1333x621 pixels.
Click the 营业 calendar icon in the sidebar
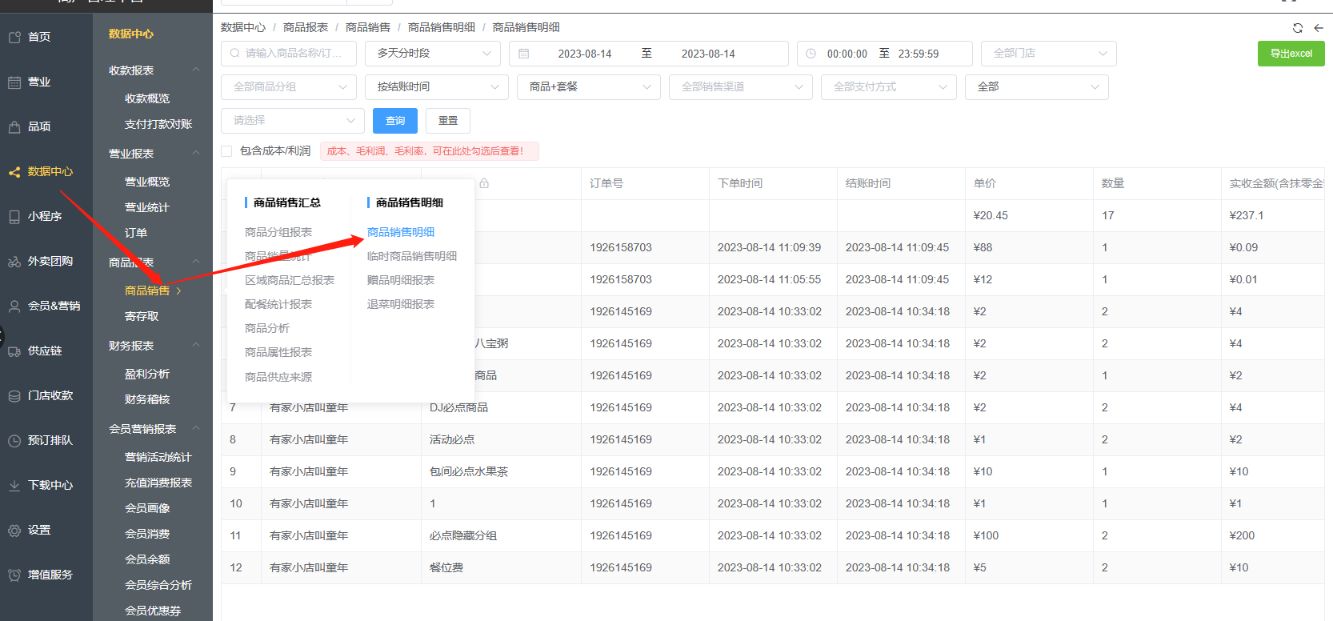(14, 82)
